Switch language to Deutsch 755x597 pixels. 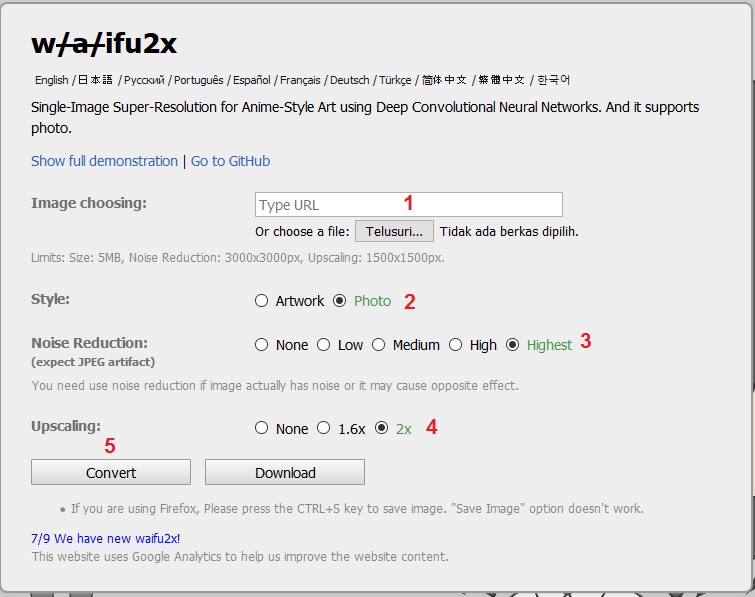click(x=350, y=80)
